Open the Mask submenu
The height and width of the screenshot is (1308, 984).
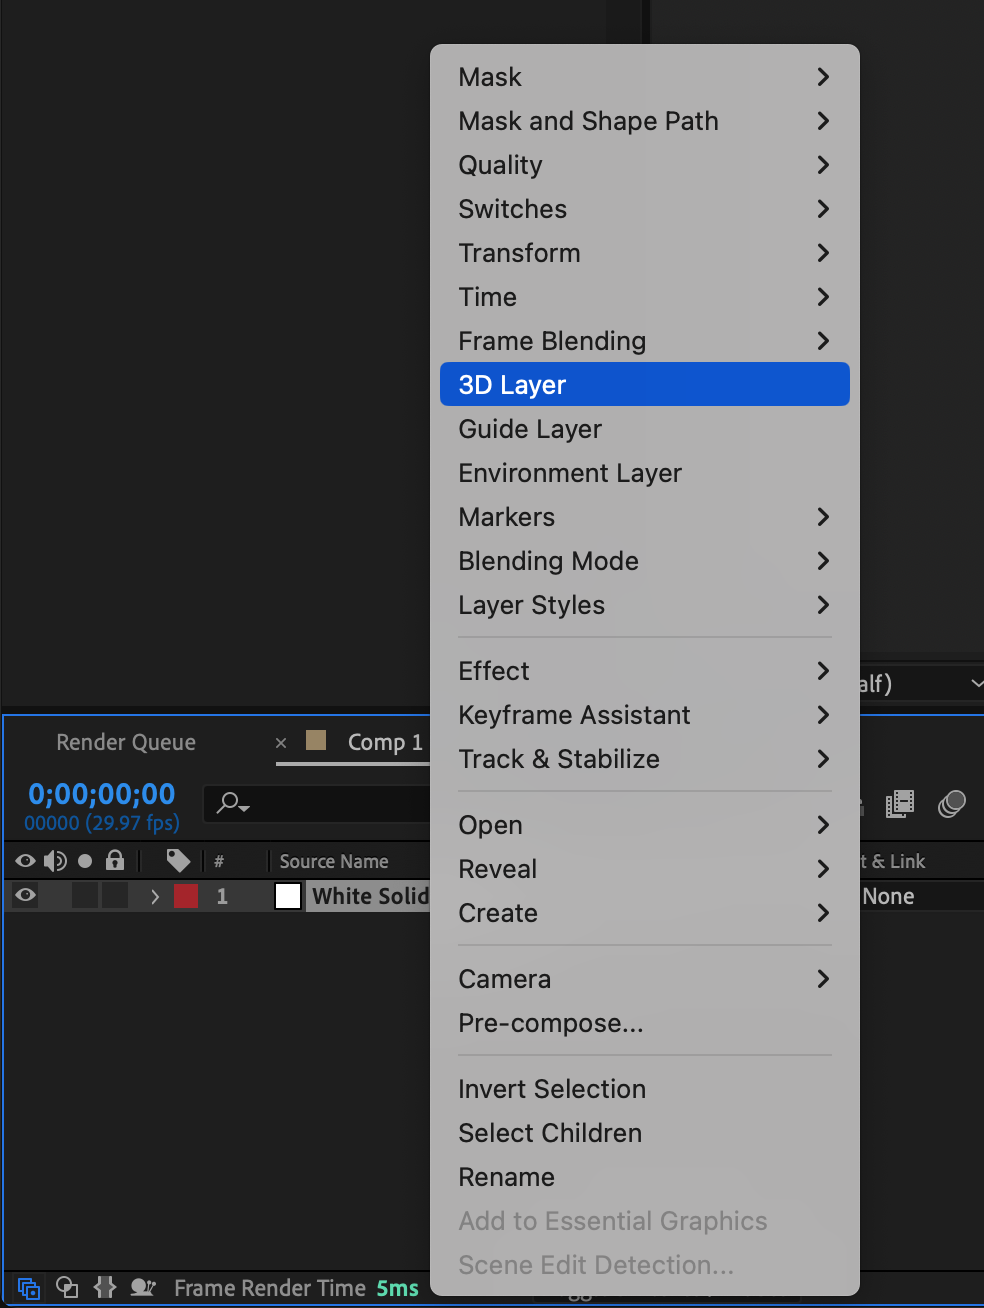pos(645,77)
